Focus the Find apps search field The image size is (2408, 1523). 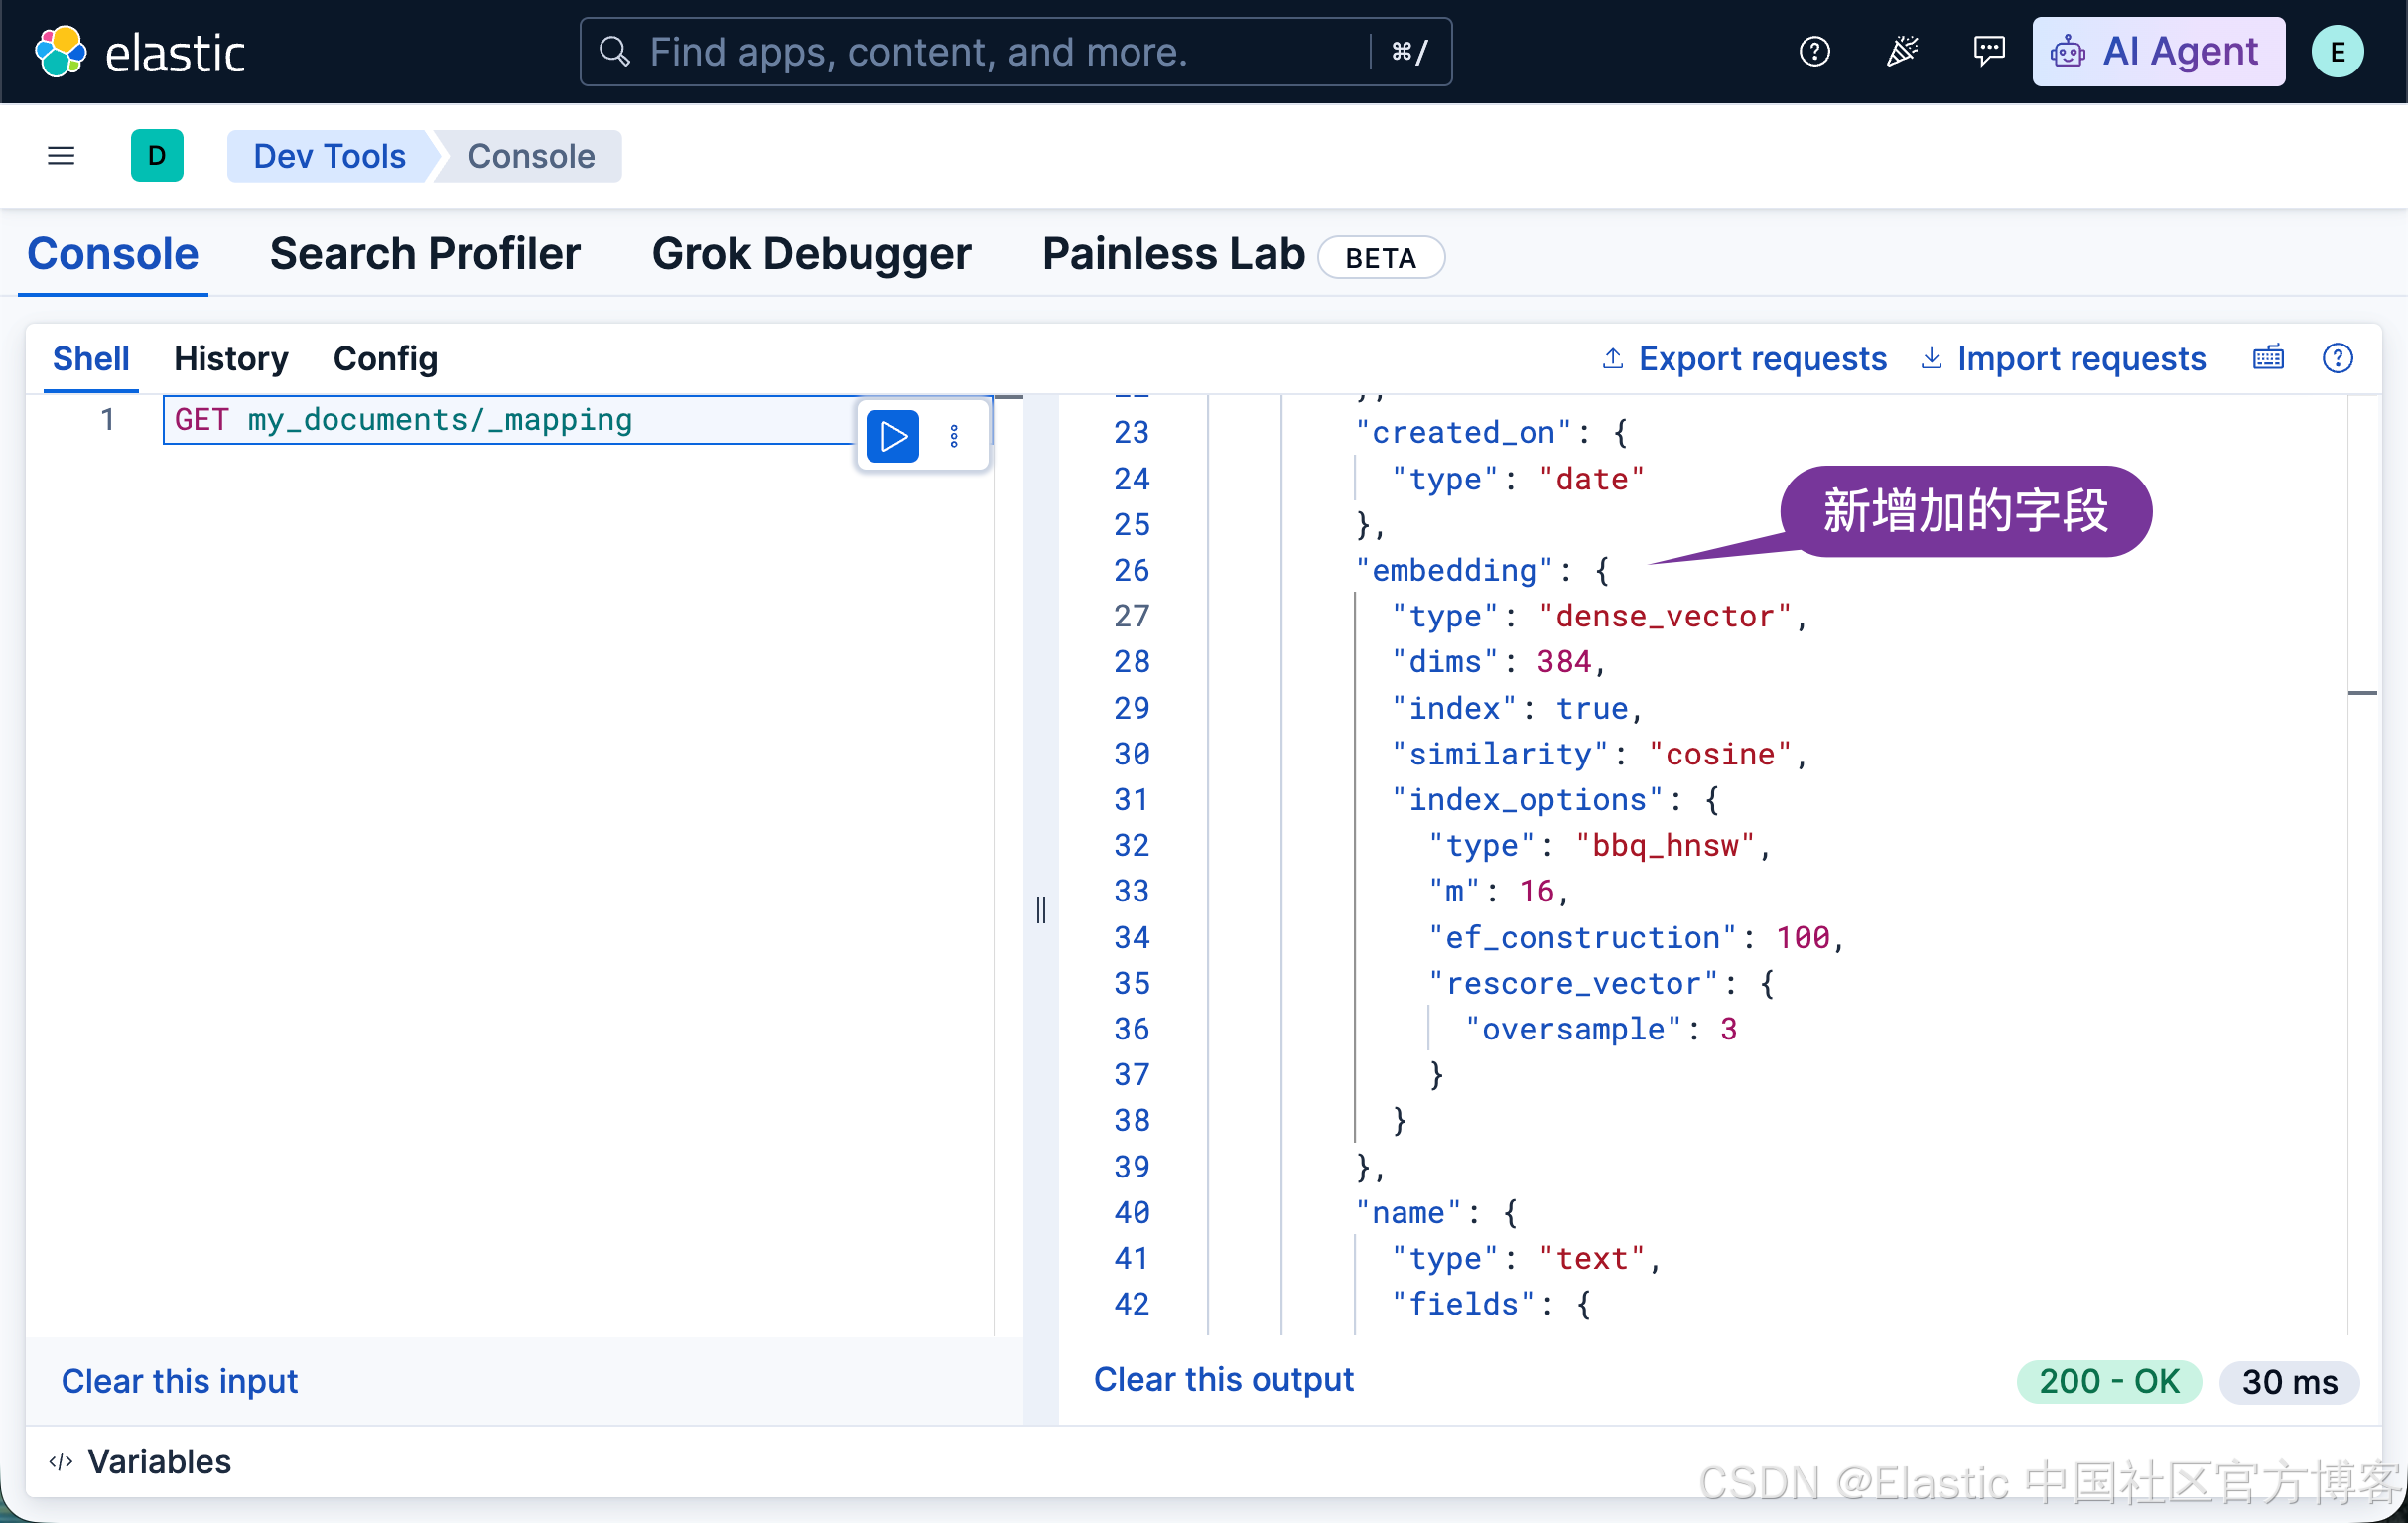tap(1015, 51)
